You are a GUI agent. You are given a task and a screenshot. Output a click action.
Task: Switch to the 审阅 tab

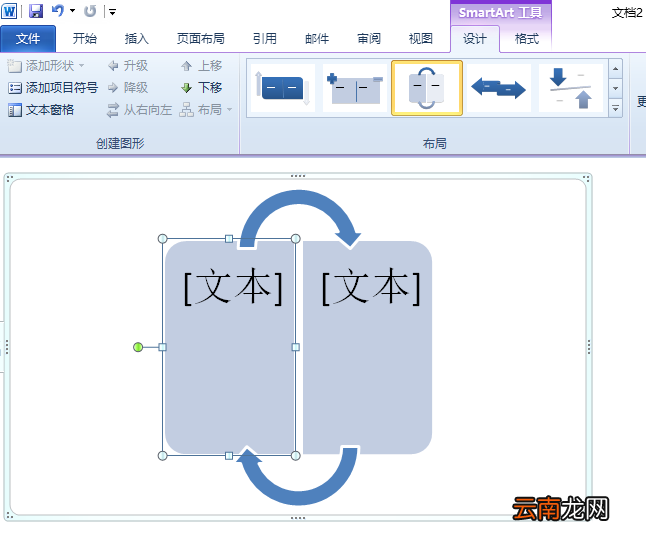[369, 39]
